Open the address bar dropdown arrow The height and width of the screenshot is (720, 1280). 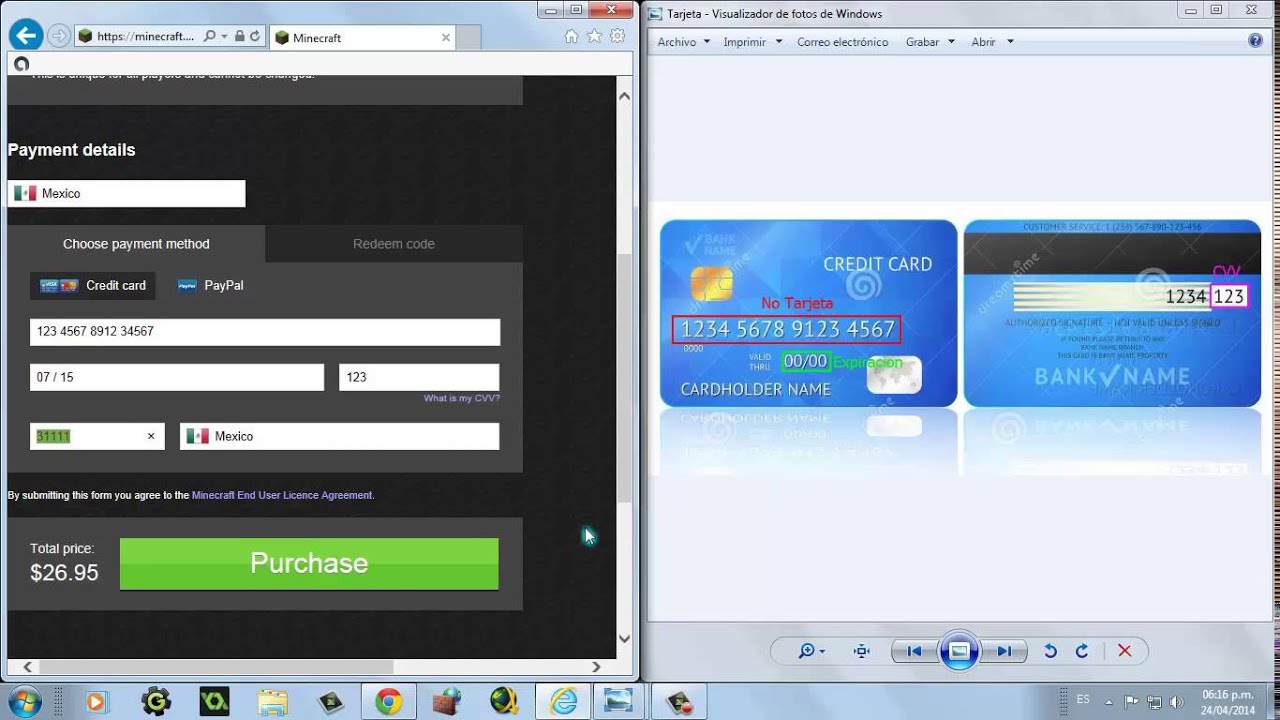click(224, 37)
